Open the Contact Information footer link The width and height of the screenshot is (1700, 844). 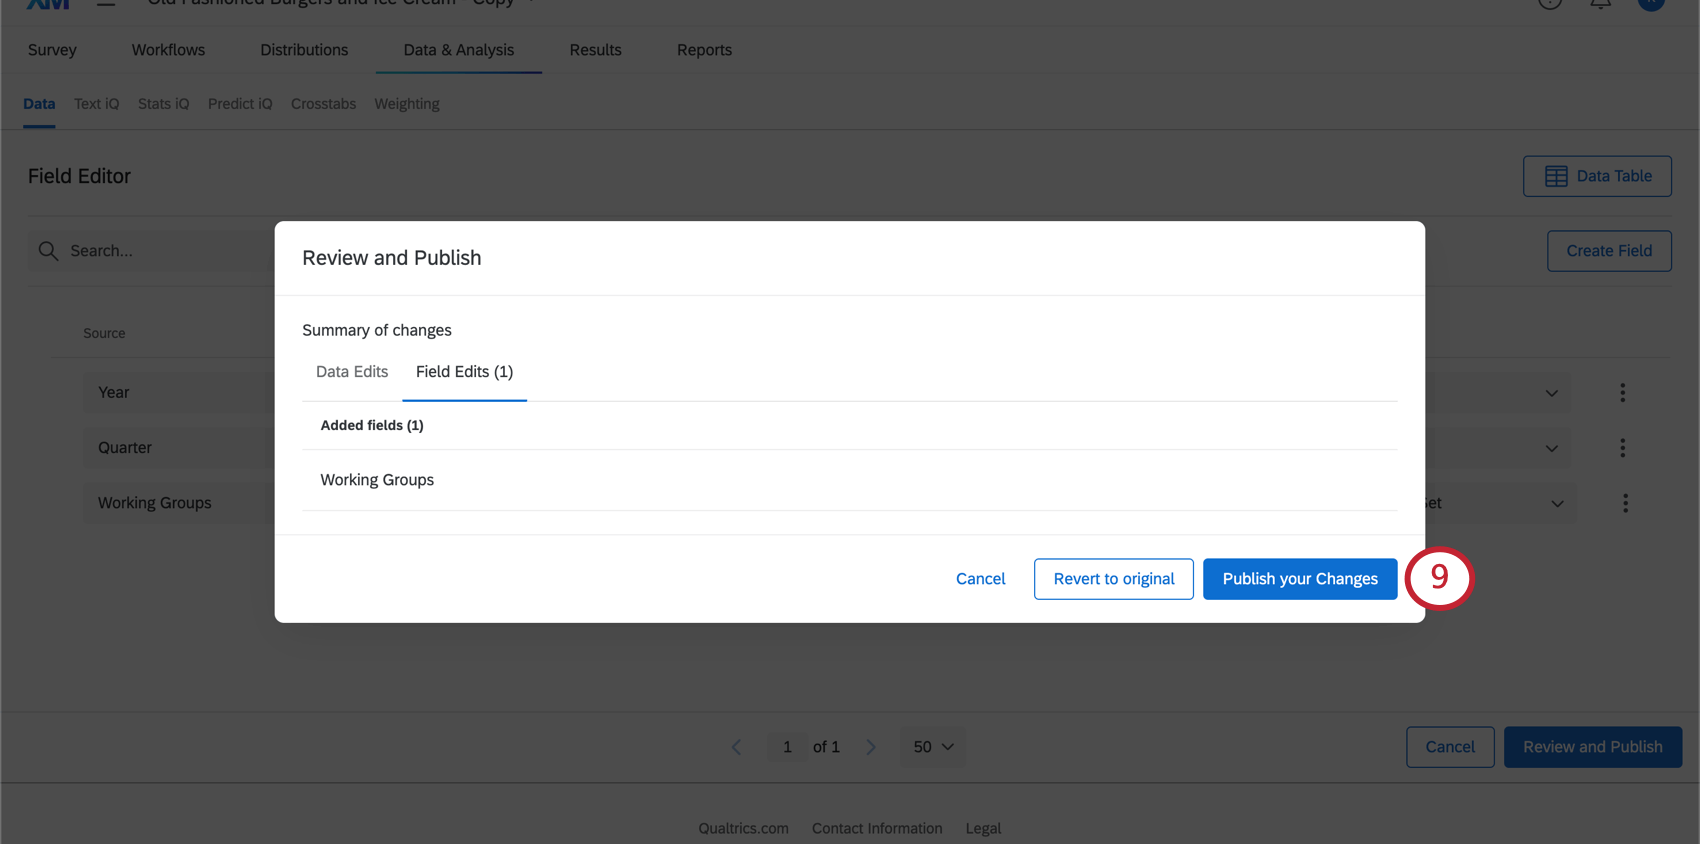coord(877,828)
